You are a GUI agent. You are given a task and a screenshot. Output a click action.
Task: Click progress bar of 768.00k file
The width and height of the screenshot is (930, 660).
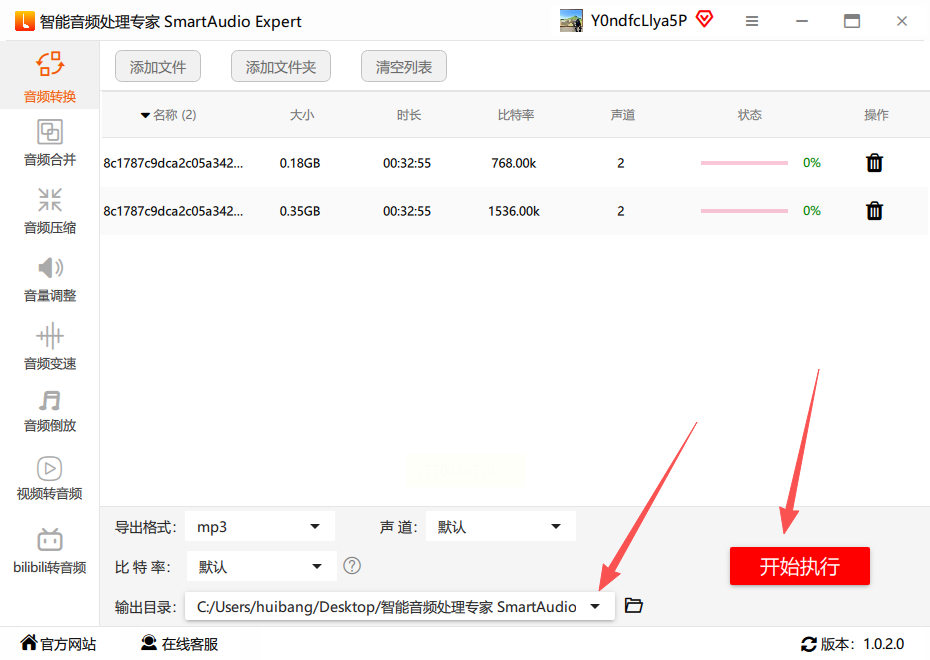(744, 162)
